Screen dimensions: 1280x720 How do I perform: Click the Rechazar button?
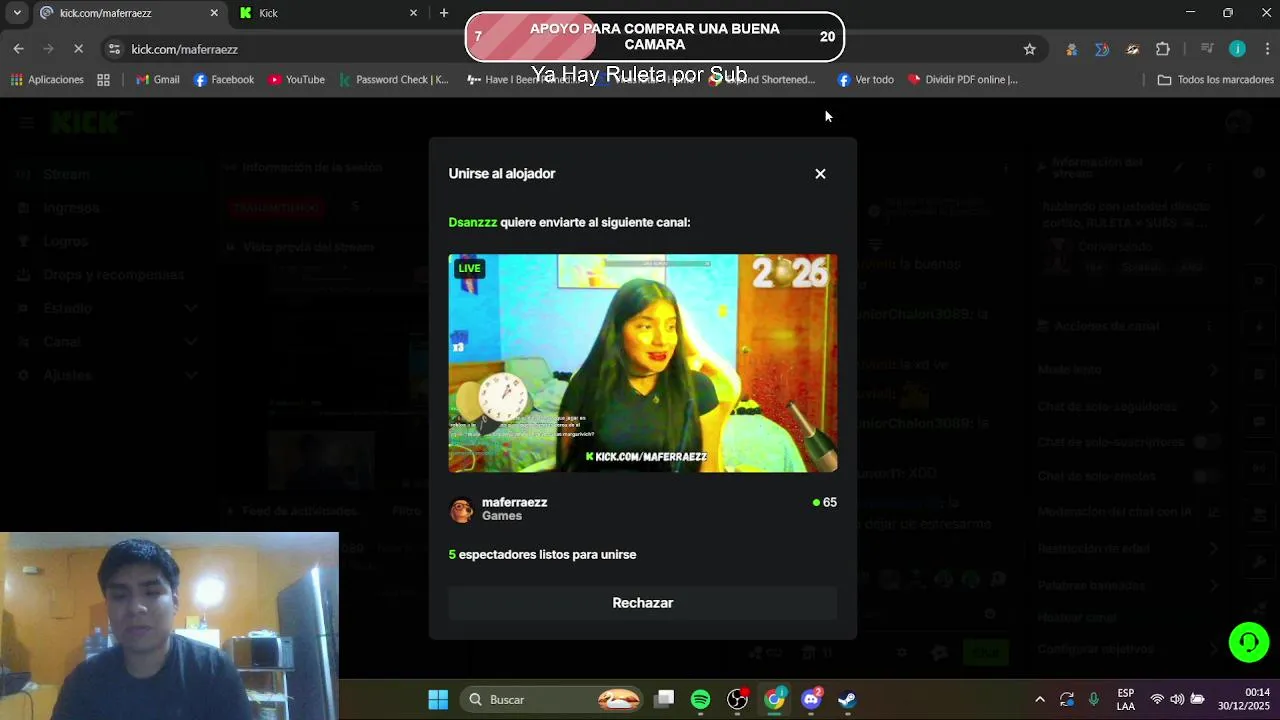tap(642, 603)
